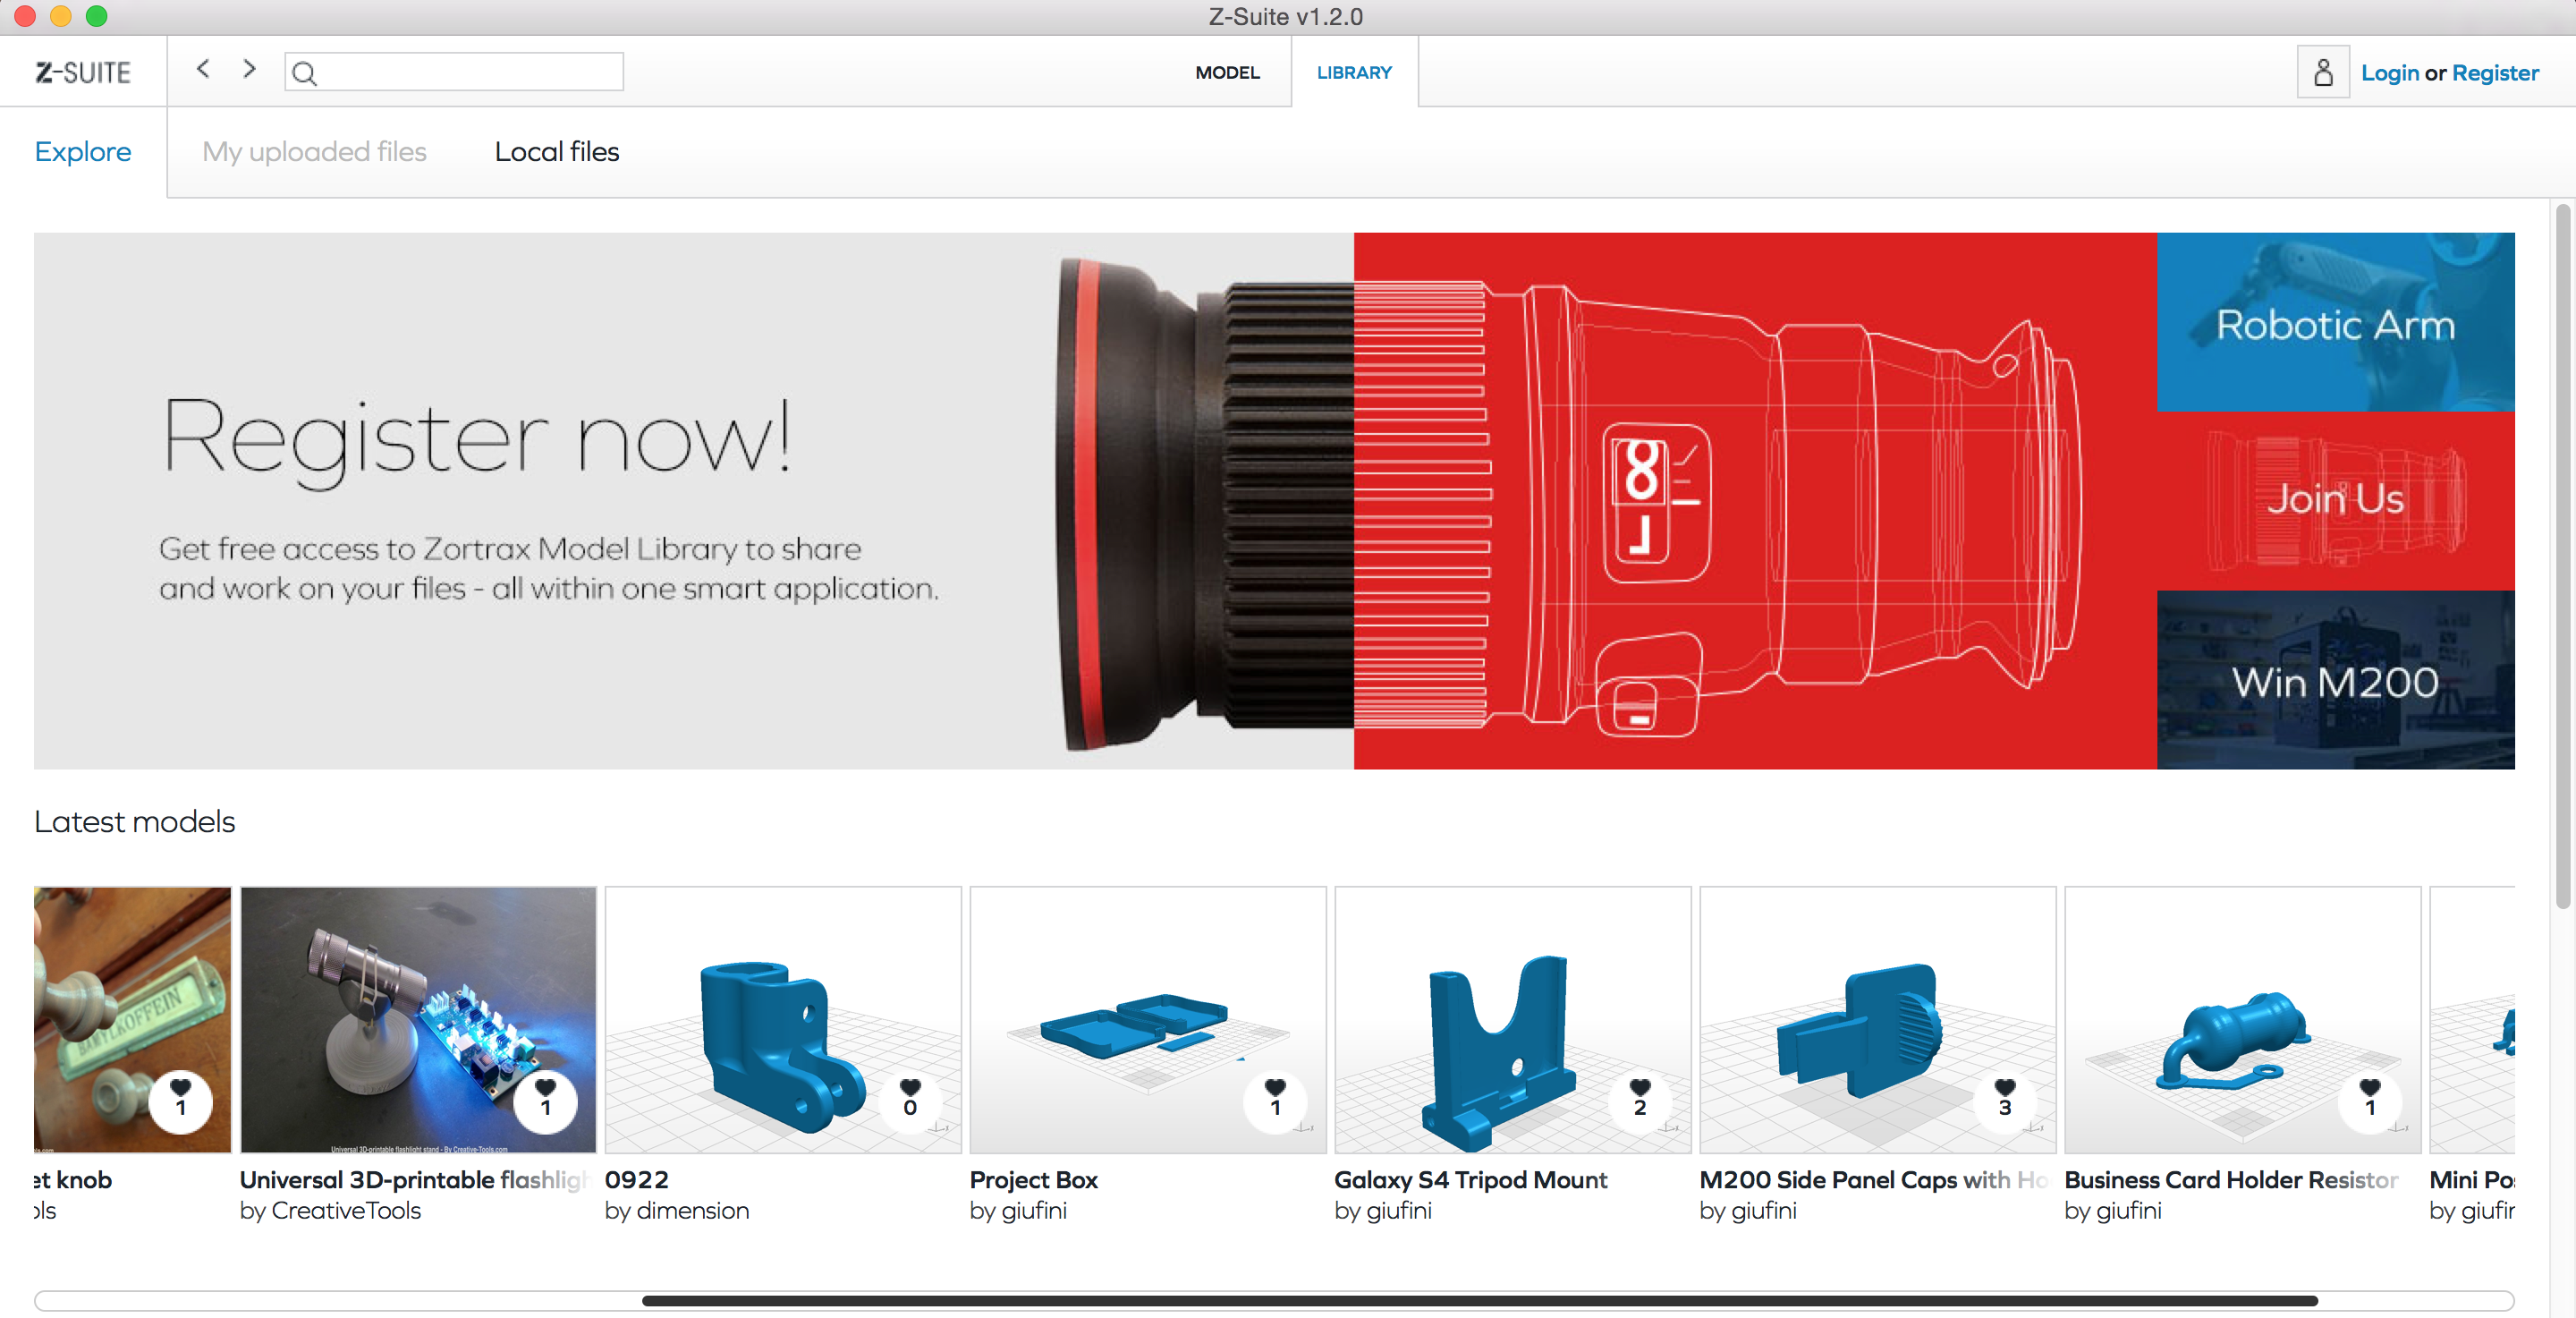This screenshot has height=1318, width=2576.
Task: Click the back navigation arrow
Action: tap(203, 69)
